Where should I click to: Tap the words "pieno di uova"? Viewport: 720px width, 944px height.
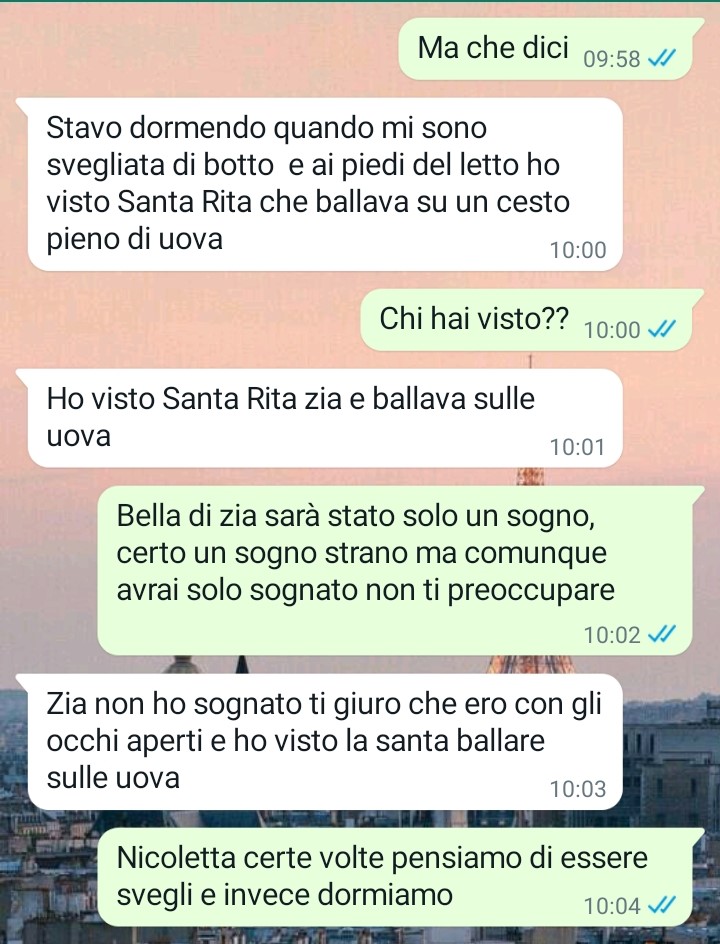pyautogui.click(x=135, y=239)
